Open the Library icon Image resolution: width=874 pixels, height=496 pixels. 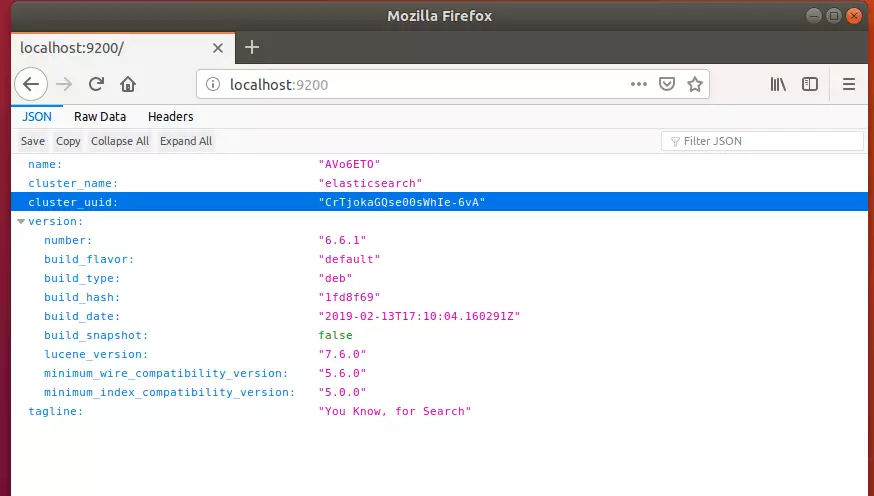778,84
